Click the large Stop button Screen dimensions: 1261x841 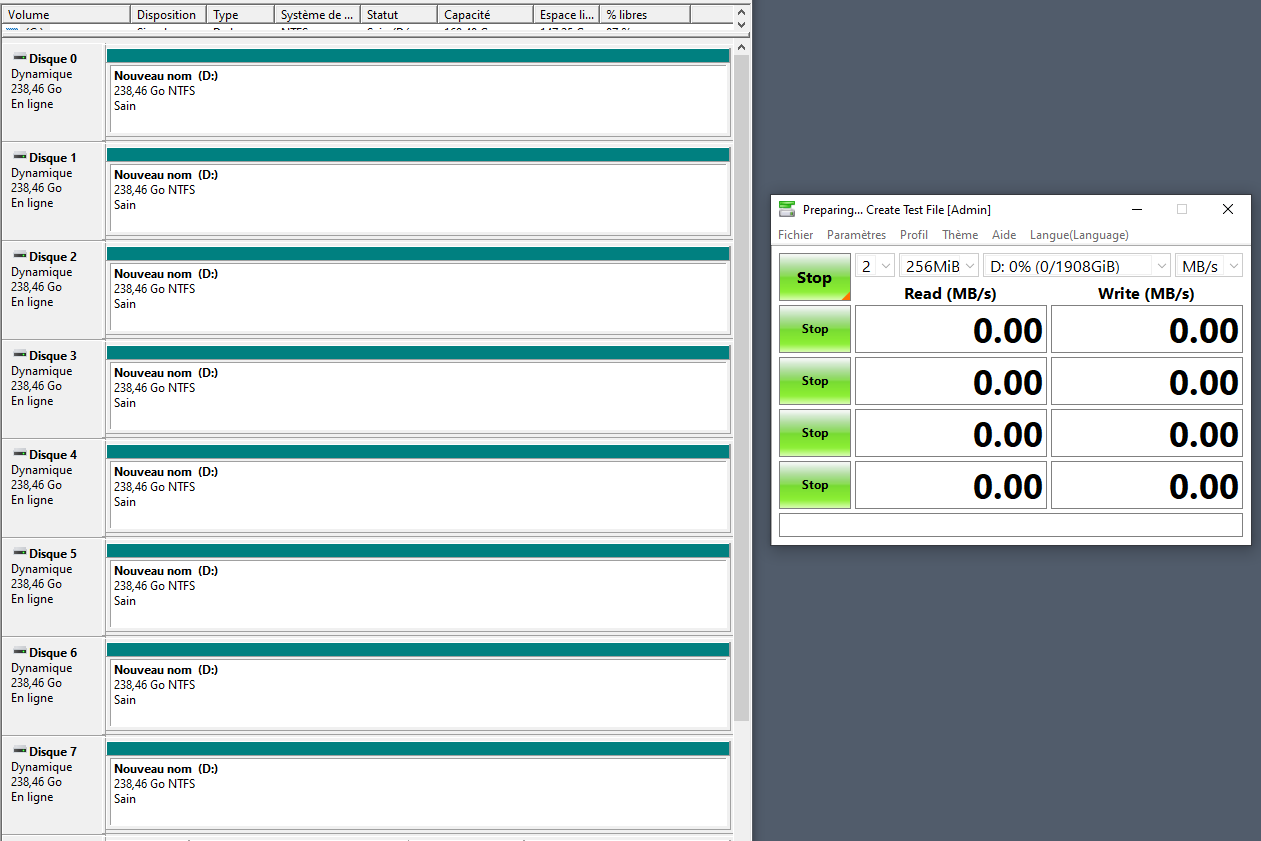[x=814, y=278]
